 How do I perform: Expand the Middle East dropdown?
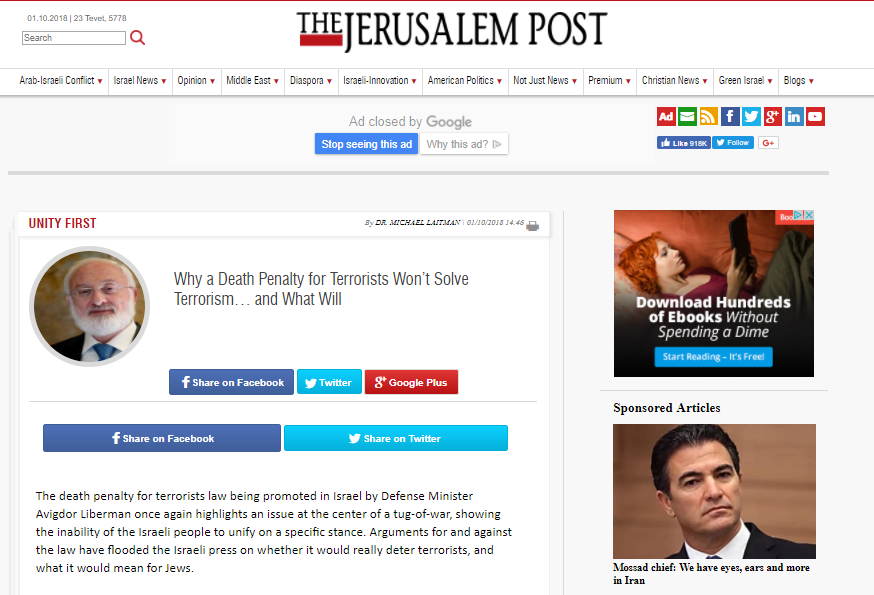[253, 81]
